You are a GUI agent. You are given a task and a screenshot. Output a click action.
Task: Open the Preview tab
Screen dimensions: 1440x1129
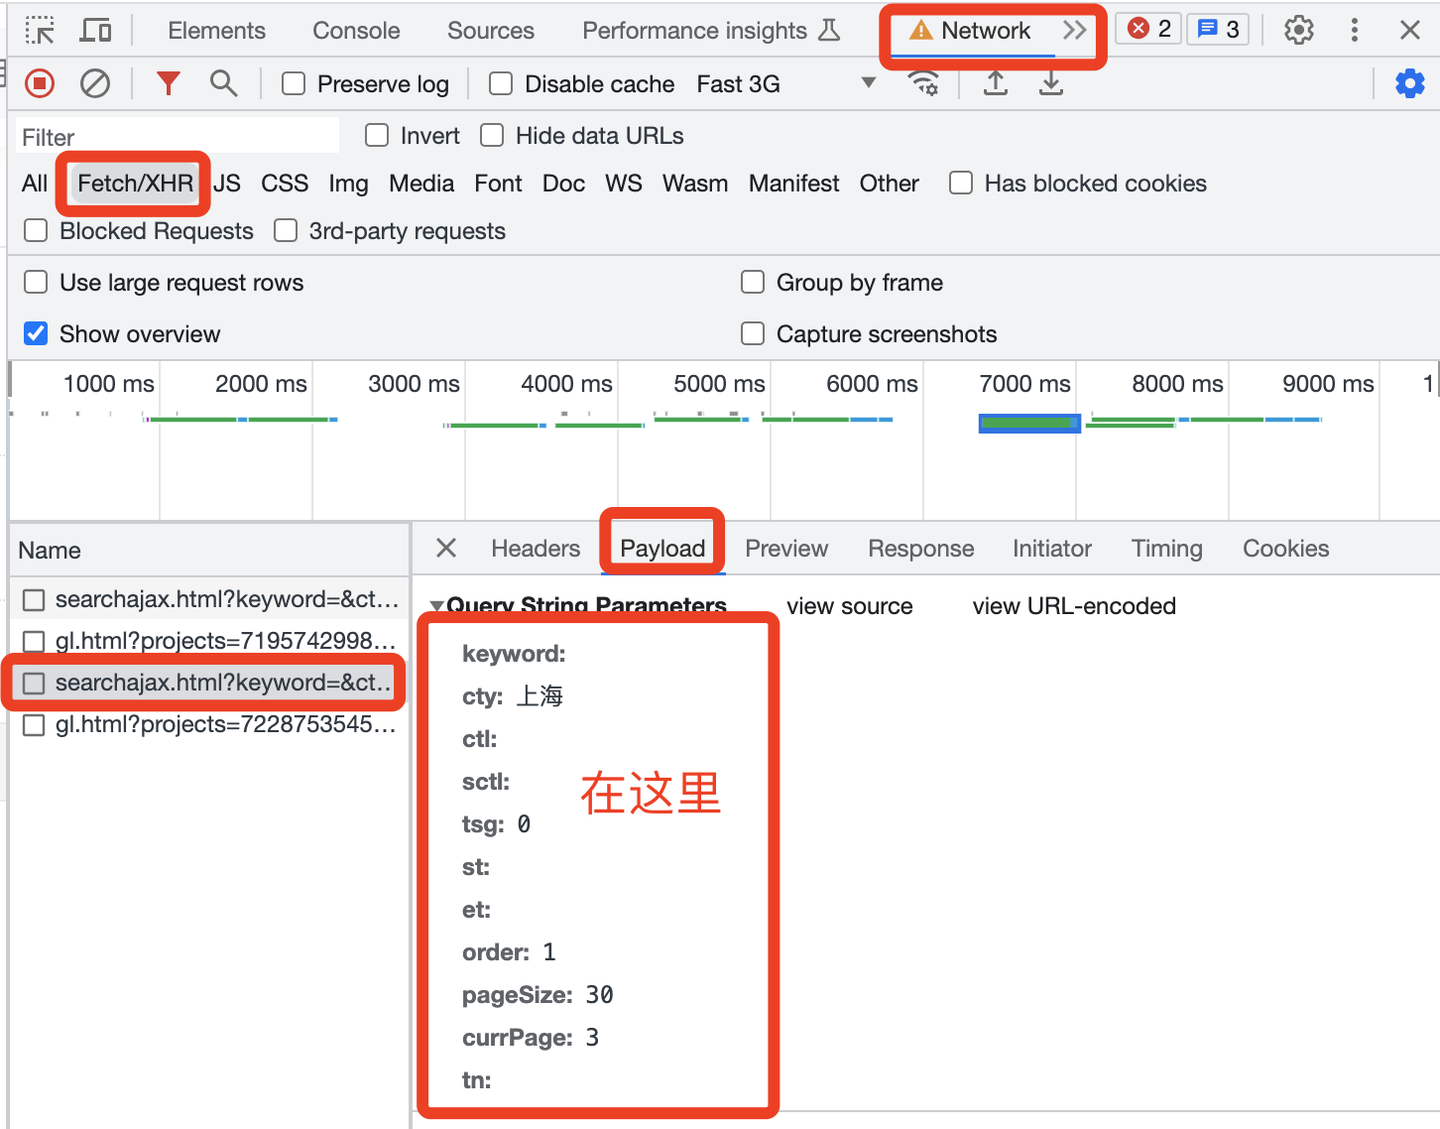(787, 549)
